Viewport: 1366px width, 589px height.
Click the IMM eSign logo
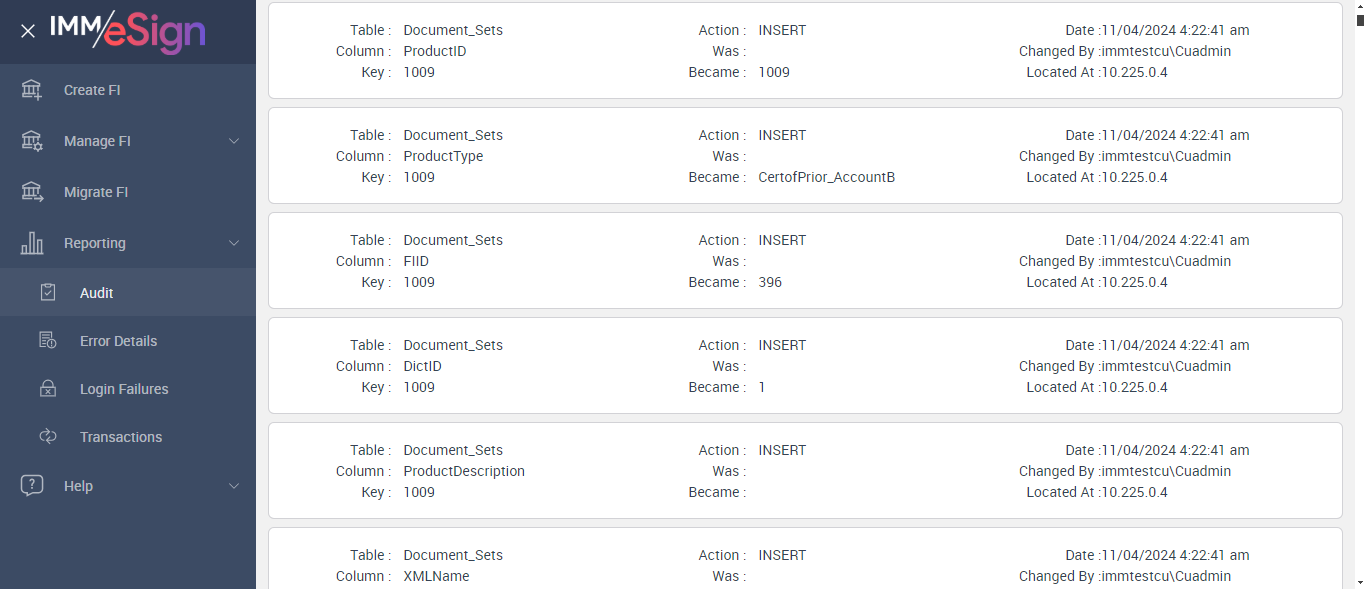(128, 31)
